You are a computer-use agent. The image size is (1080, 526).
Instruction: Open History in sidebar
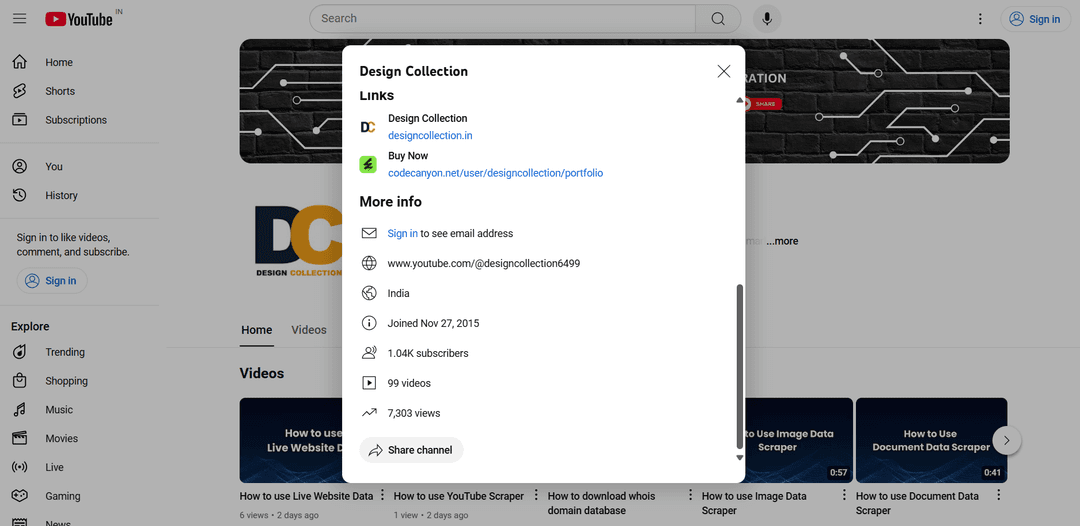click(x=80, y=195)
